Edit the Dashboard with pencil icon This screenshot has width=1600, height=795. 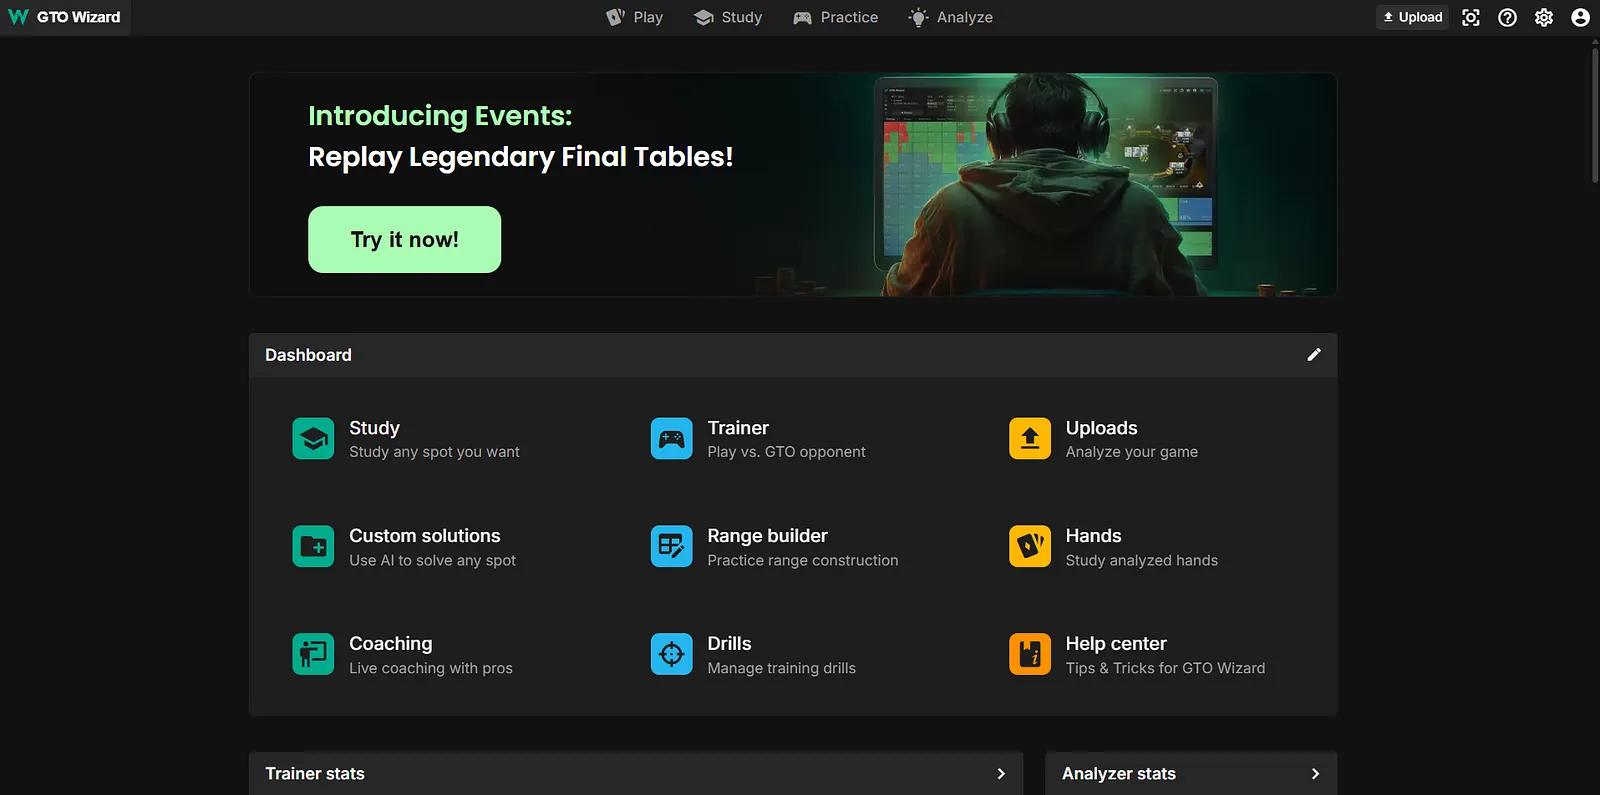pyautogui.click(x=1314, y=355)
